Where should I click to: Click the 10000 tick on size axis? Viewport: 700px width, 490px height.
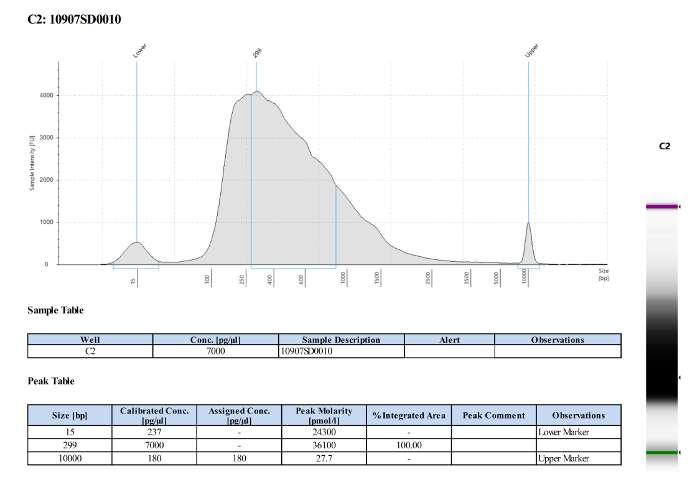[525, 277]
